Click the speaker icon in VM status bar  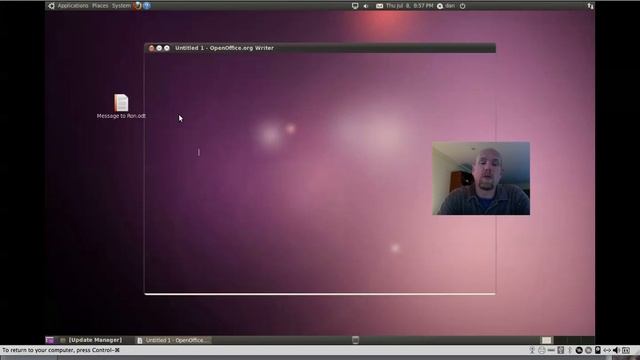click(x=616, y=350)
